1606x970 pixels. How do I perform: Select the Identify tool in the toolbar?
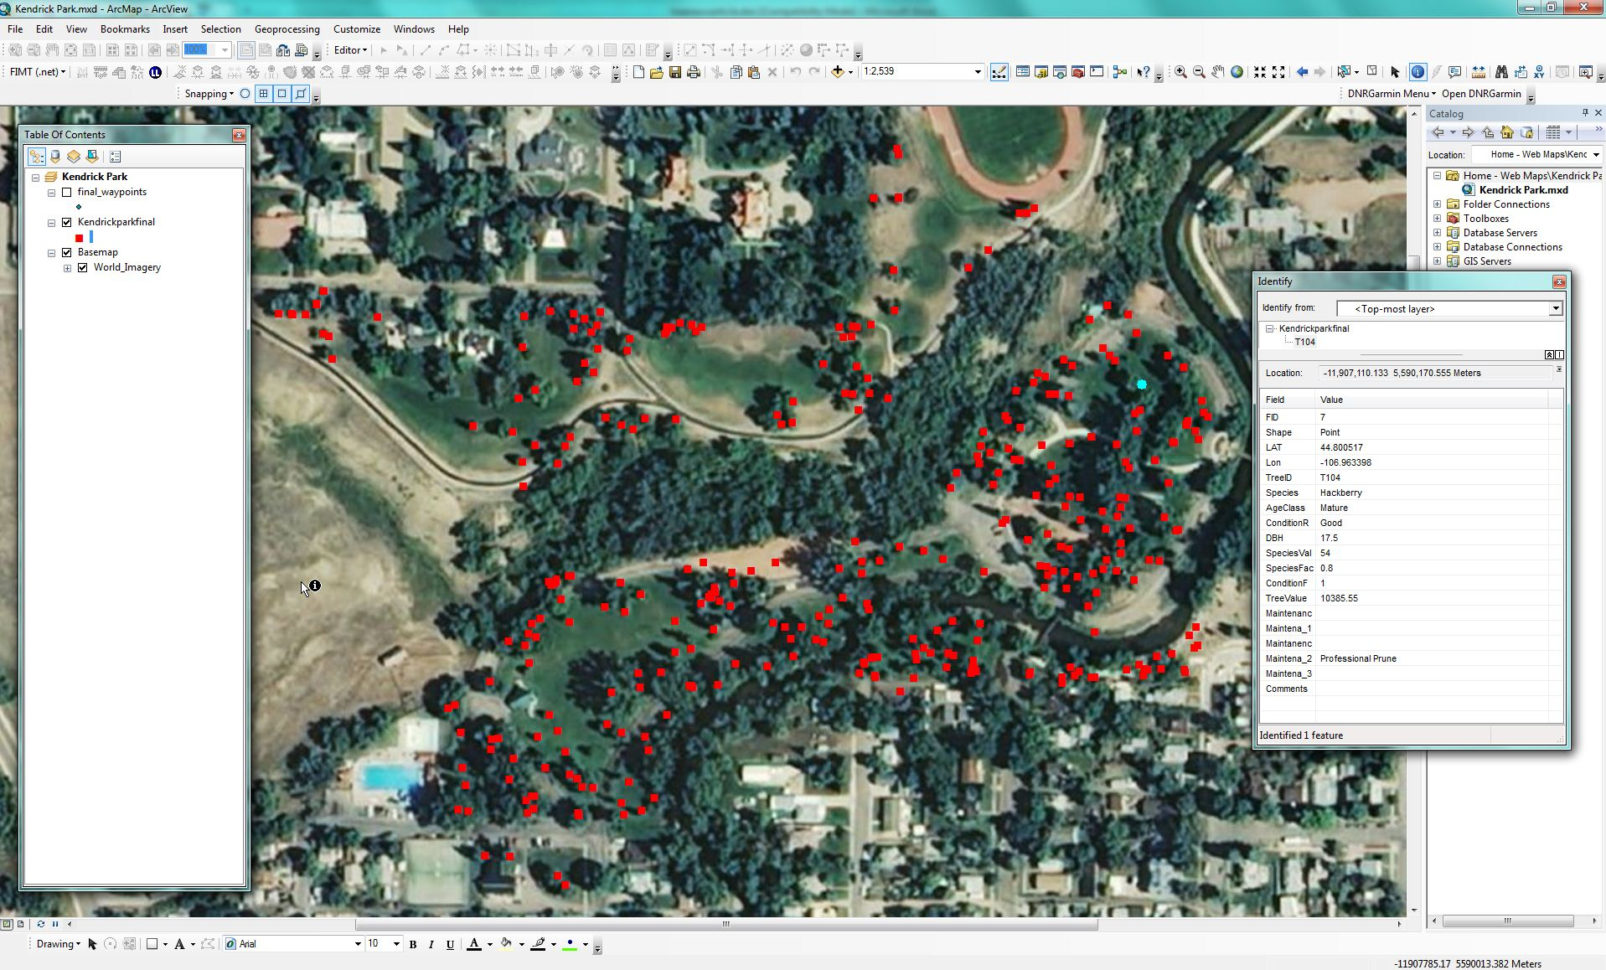click(x=1417, y=72)
